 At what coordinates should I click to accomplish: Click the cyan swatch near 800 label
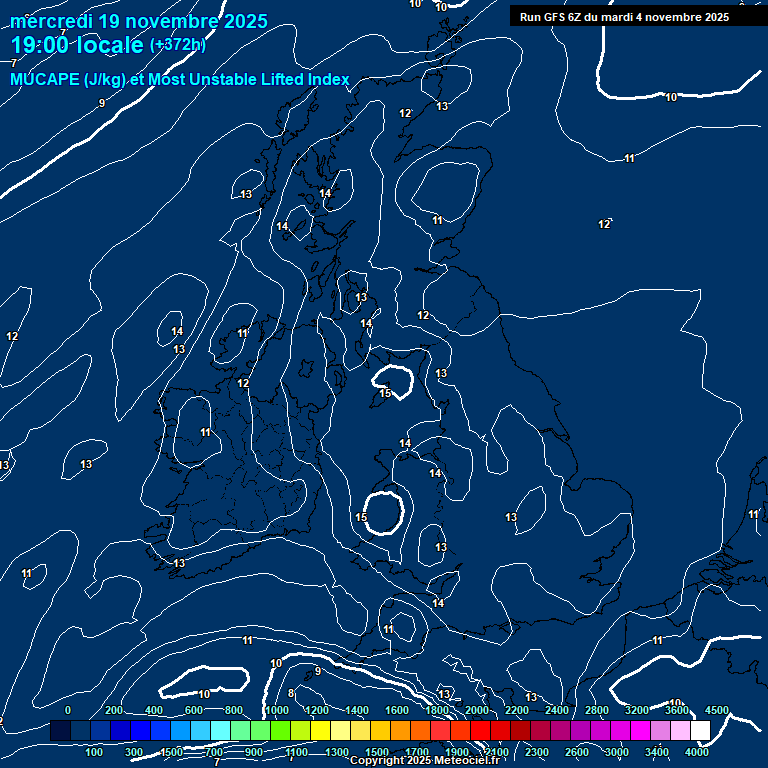tap(220, 731)
